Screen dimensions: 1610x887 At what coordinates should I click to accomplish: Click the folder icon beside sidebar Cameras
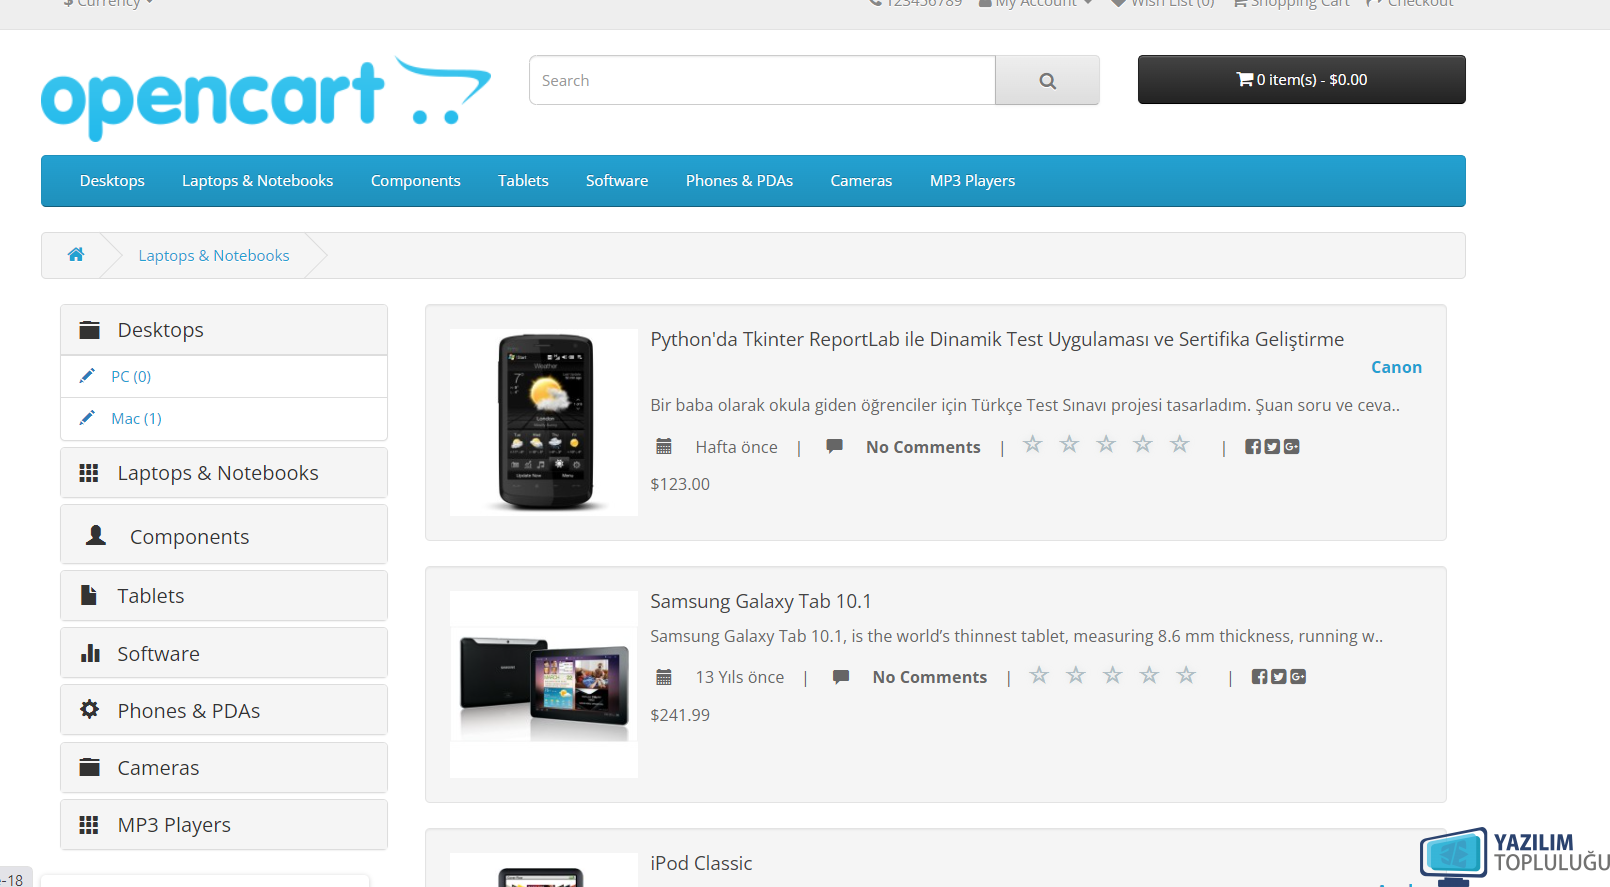tap(90, 767)
